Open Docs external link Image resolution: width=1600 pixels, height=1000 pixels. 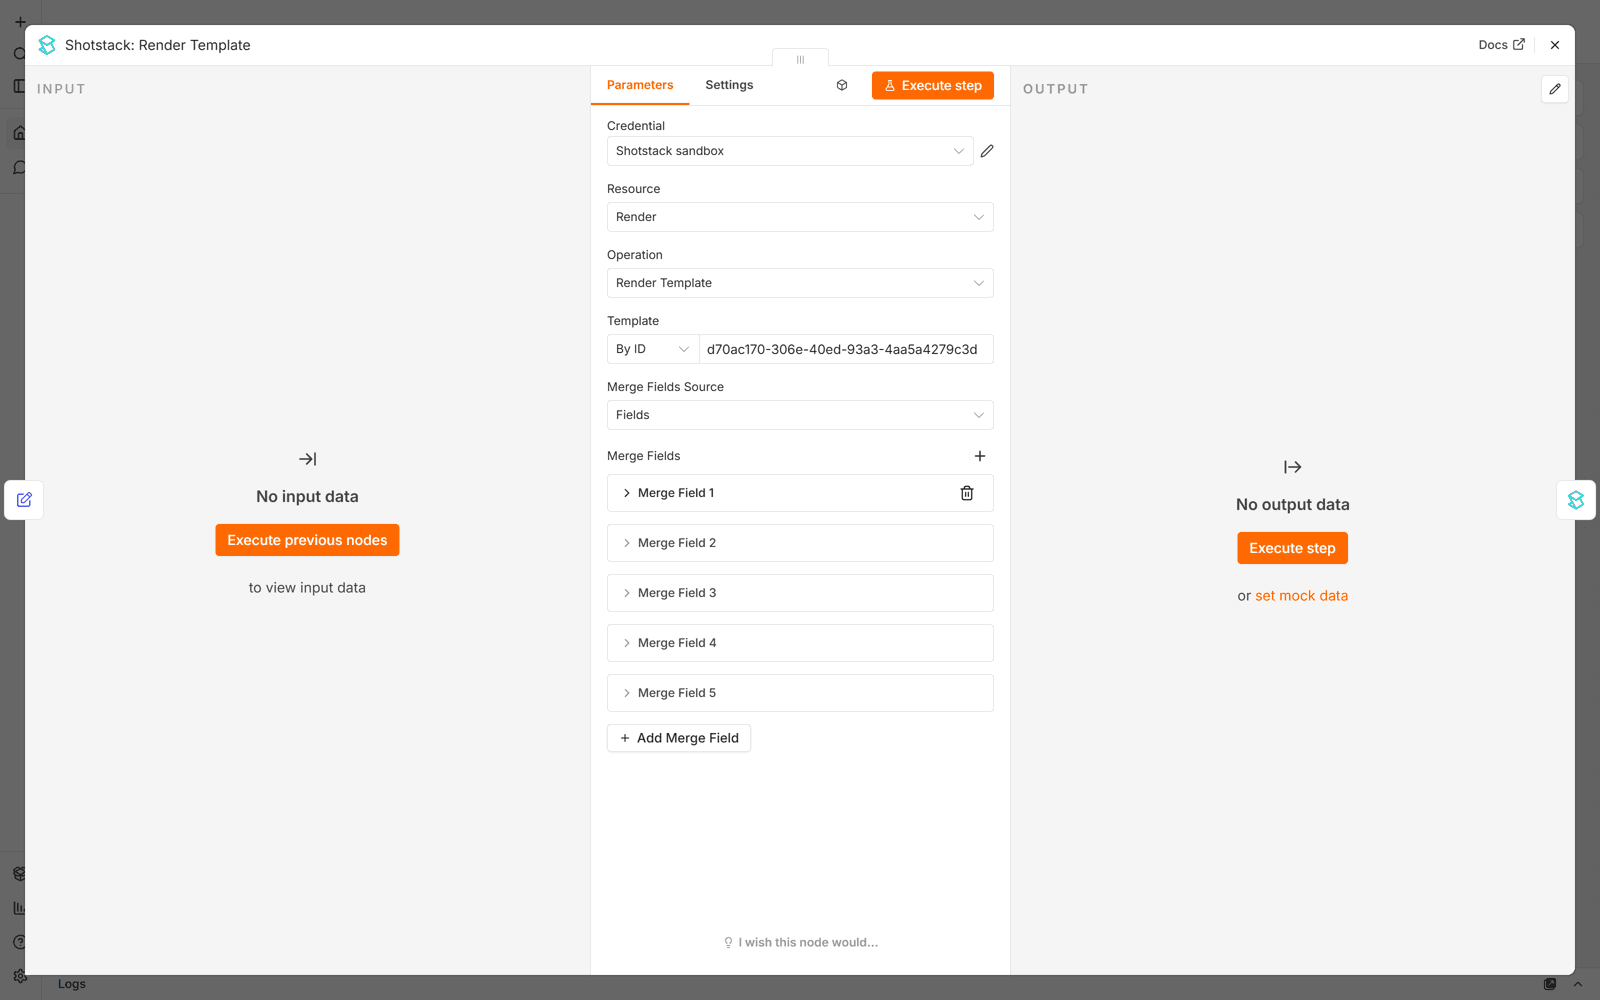tap(1502, 45)
